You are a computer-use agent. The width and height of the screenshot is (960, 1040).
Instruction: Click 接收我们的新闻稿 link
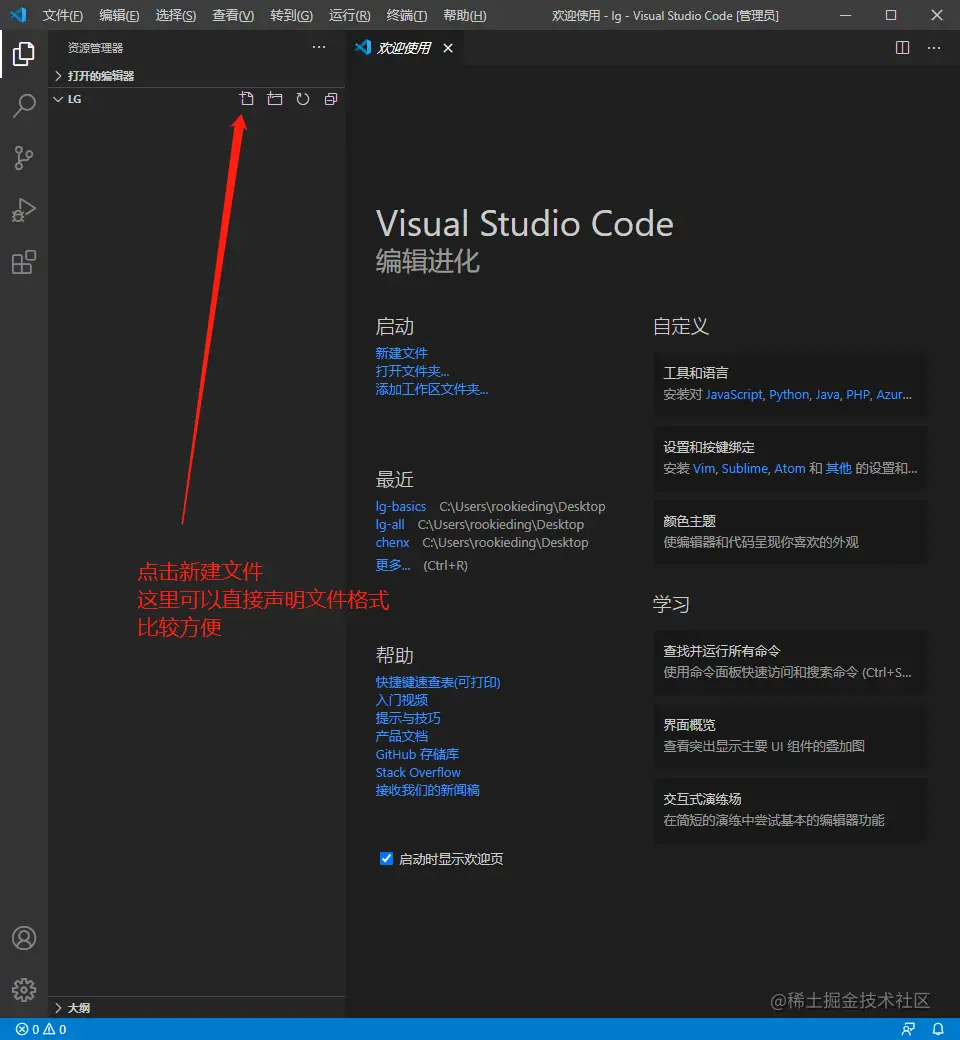pos(427,790)
